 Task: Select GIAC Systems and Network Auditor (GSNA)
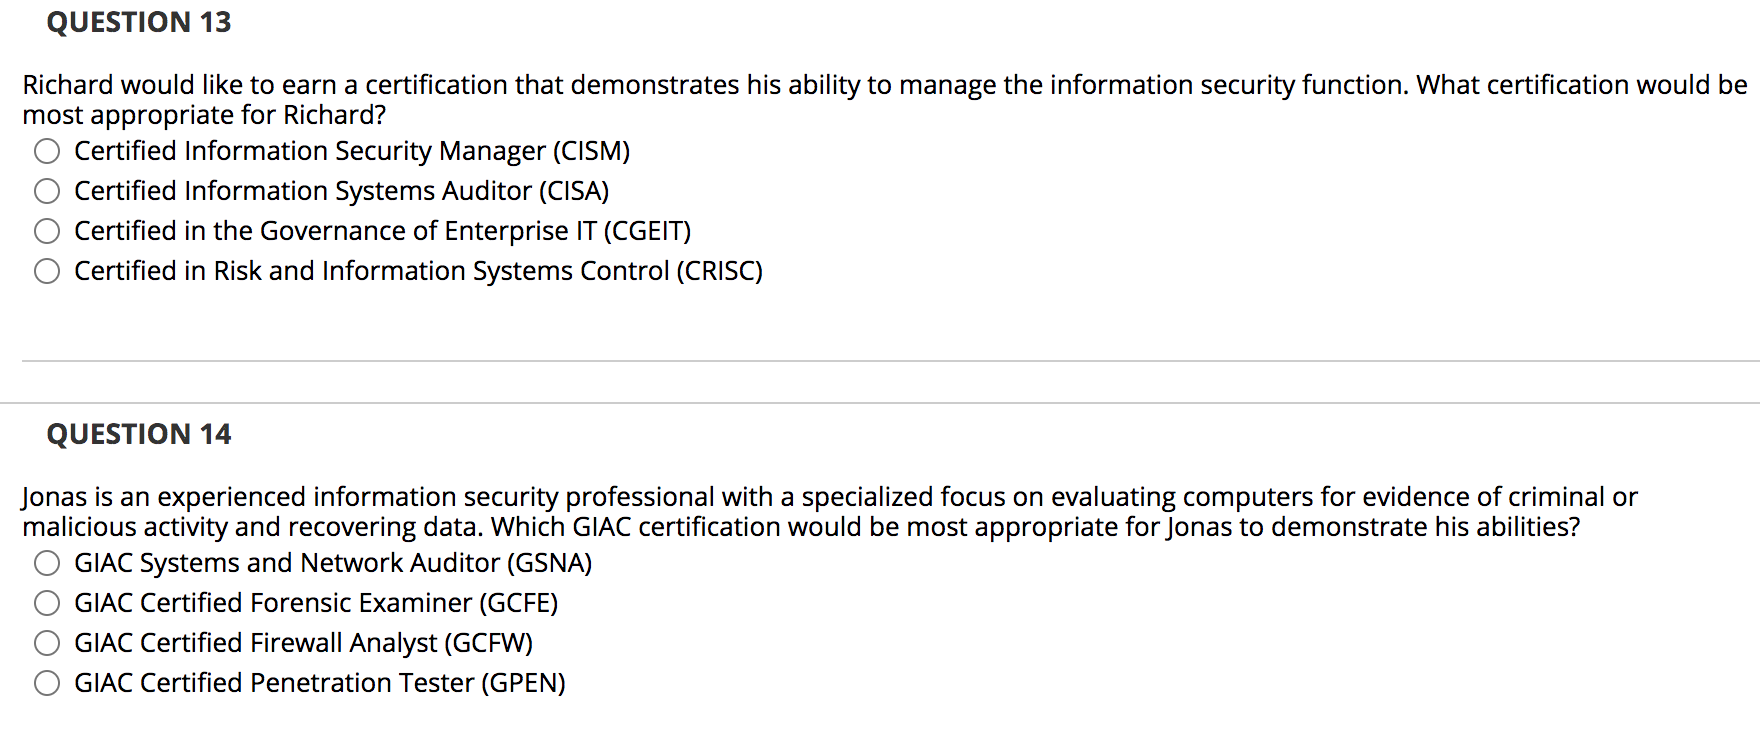point(47,564)
